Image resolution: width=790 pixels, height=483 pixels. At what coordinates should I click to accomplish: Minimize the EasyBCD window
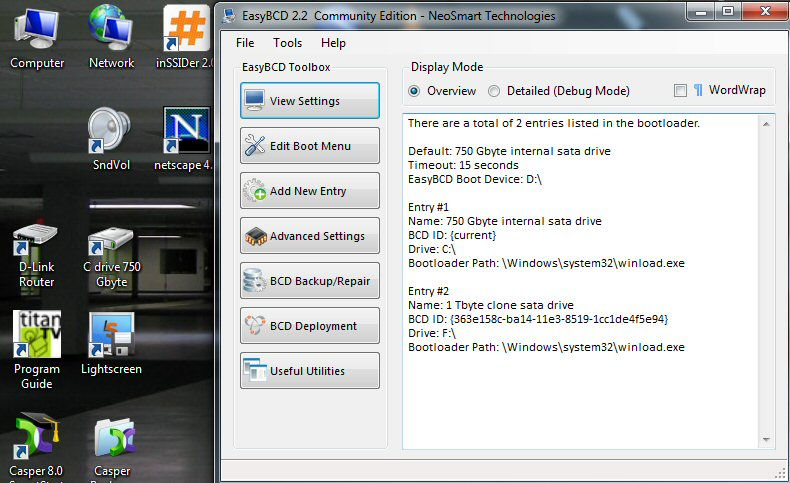(701, 12)
